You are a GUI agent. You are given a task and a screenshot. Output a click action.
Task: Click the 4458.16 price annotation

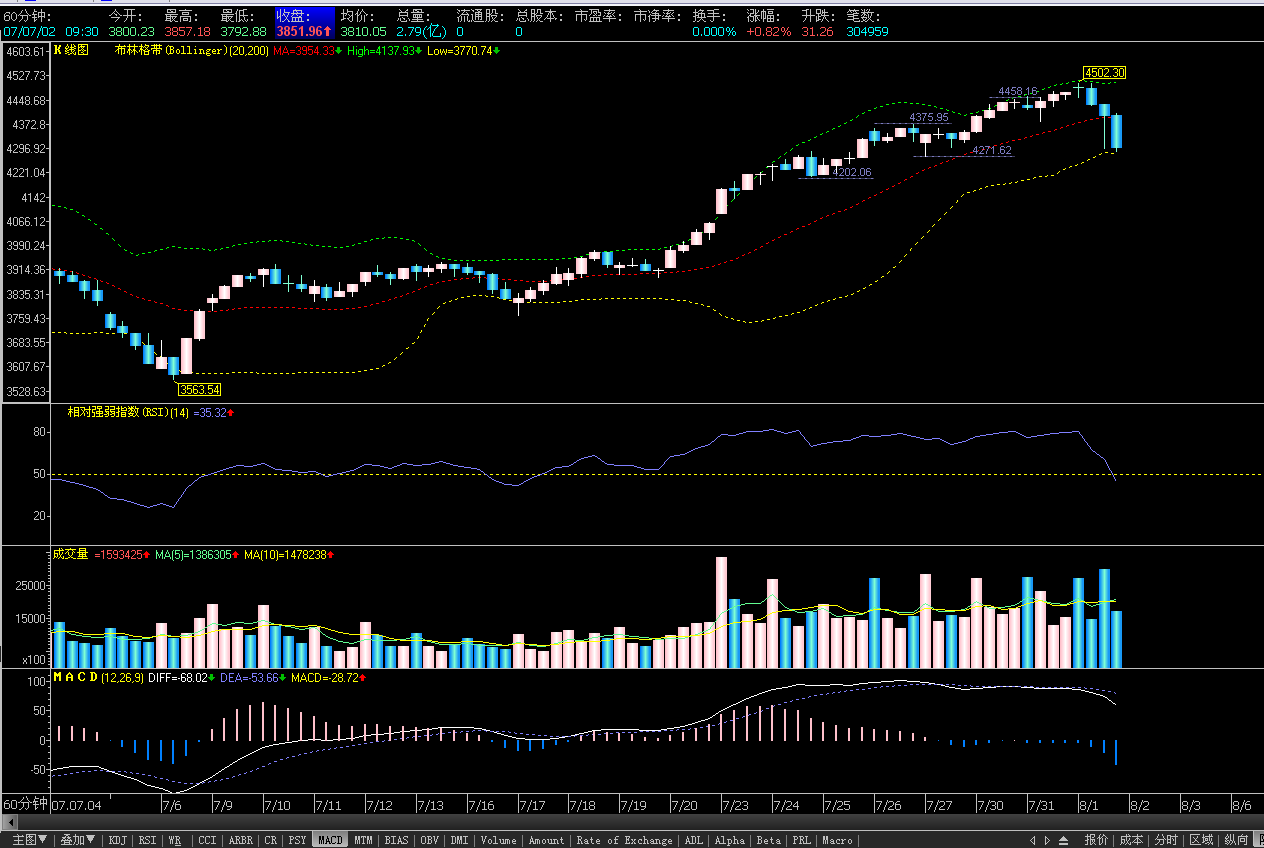1017,91
